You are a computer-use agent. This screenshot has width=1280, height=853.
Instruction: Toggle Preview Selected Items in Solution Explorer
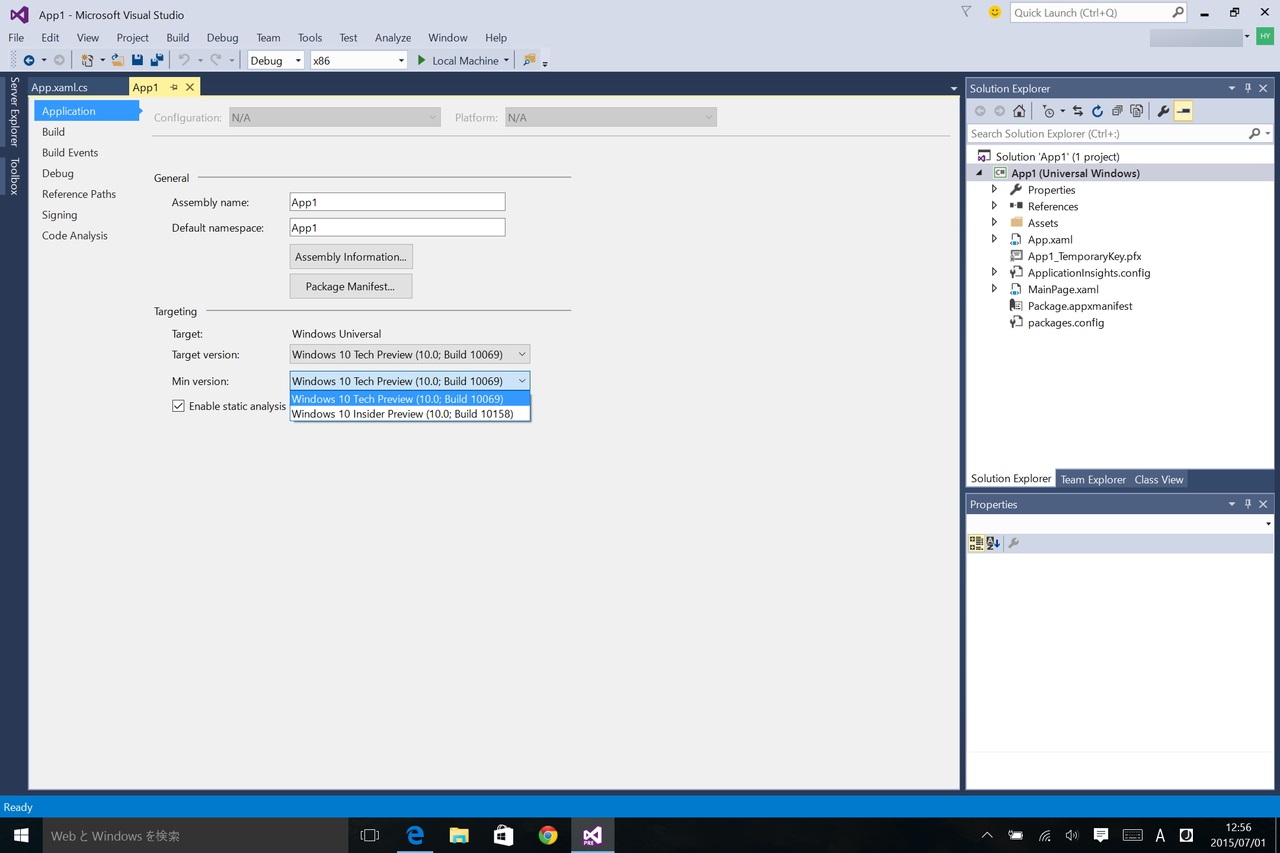pyautogui.click(x=1183, y=111)
